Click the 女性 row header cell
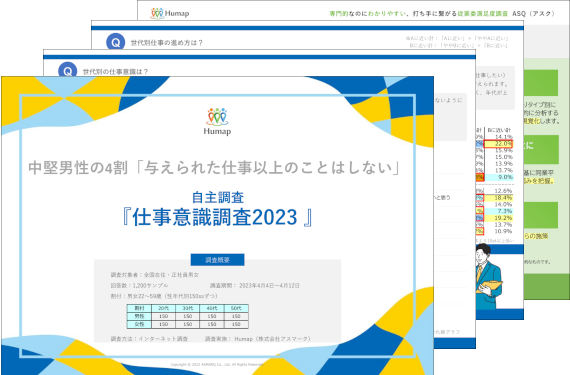This screenshot has width=570, height=375. pyautogui.click(x=139, y=324)
